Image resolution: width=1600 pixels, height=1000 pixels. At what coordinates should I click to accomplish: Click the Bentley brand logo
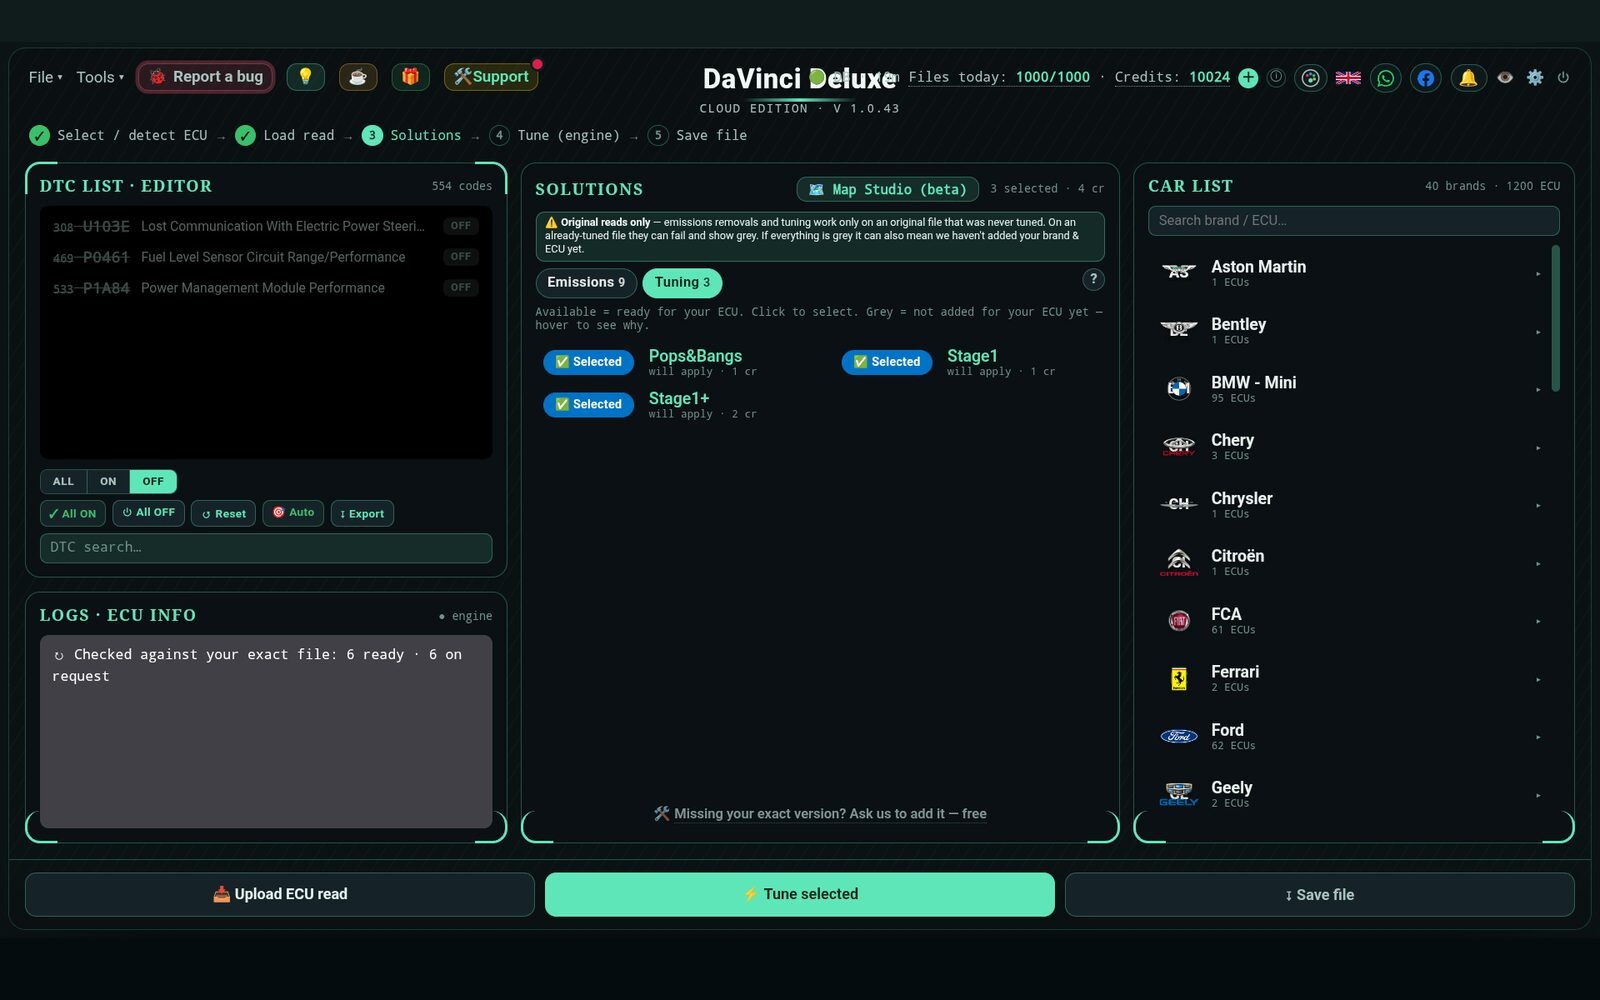point(1179,330)
